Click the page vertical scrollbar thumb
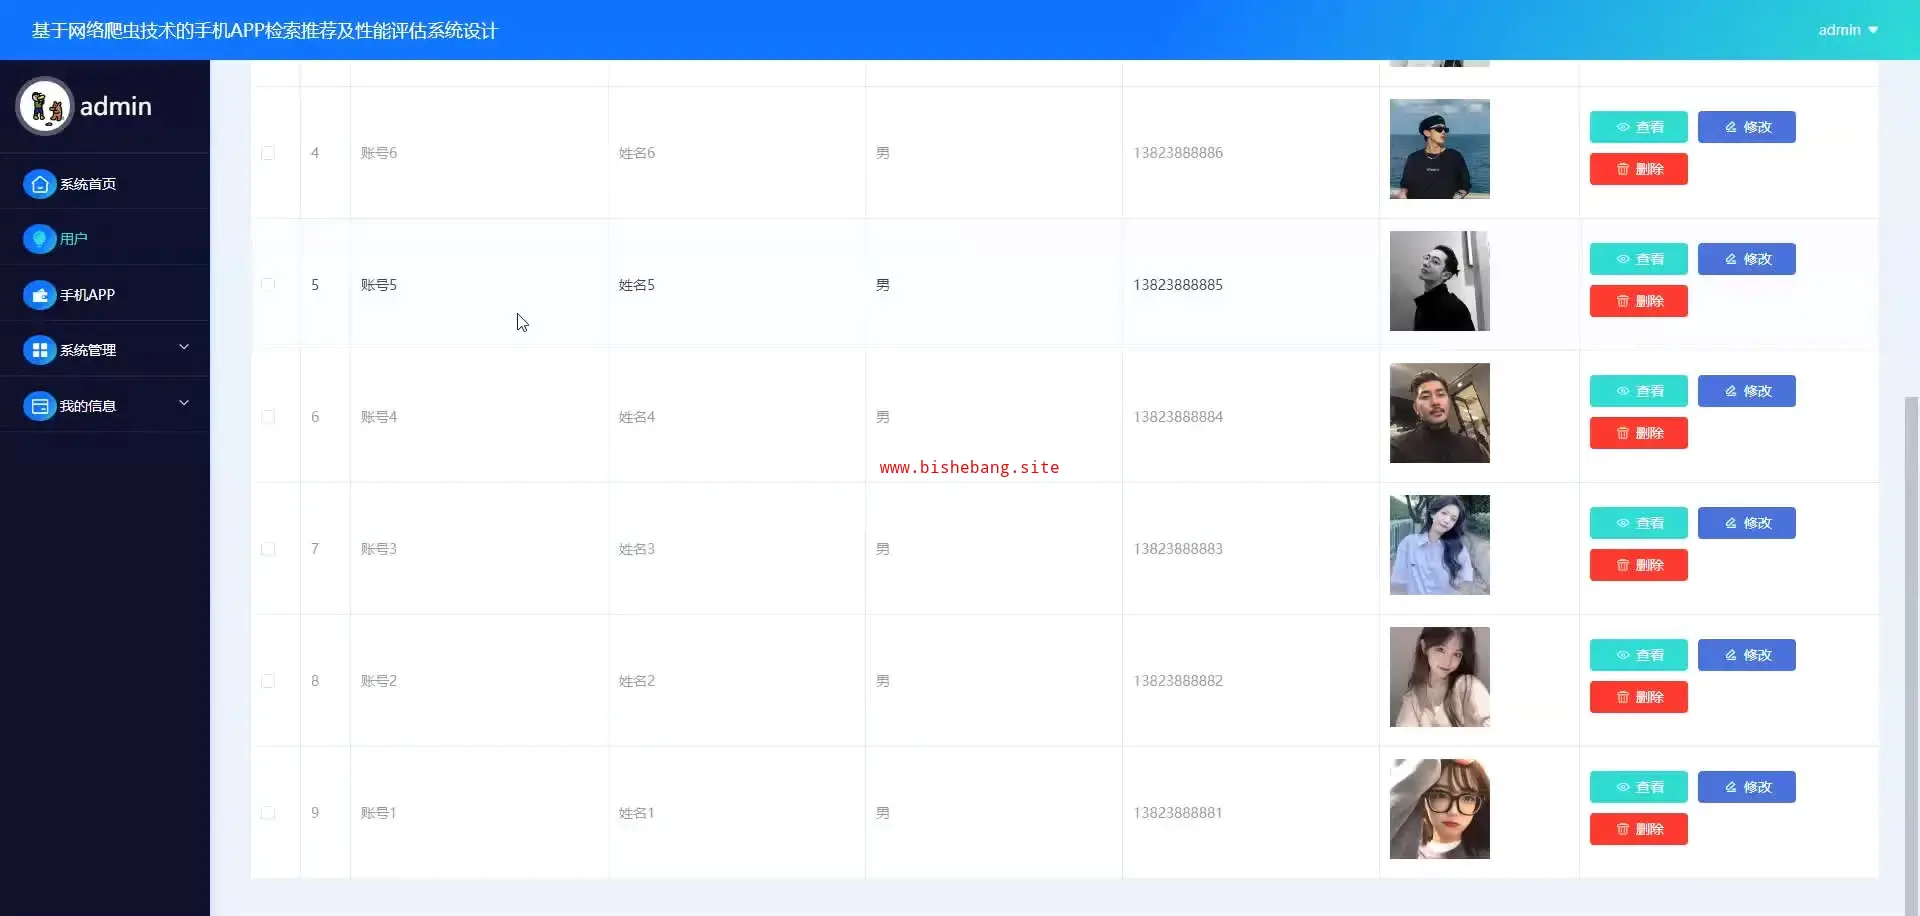Screen dimensions: 1920x916 coord(1912,655)
